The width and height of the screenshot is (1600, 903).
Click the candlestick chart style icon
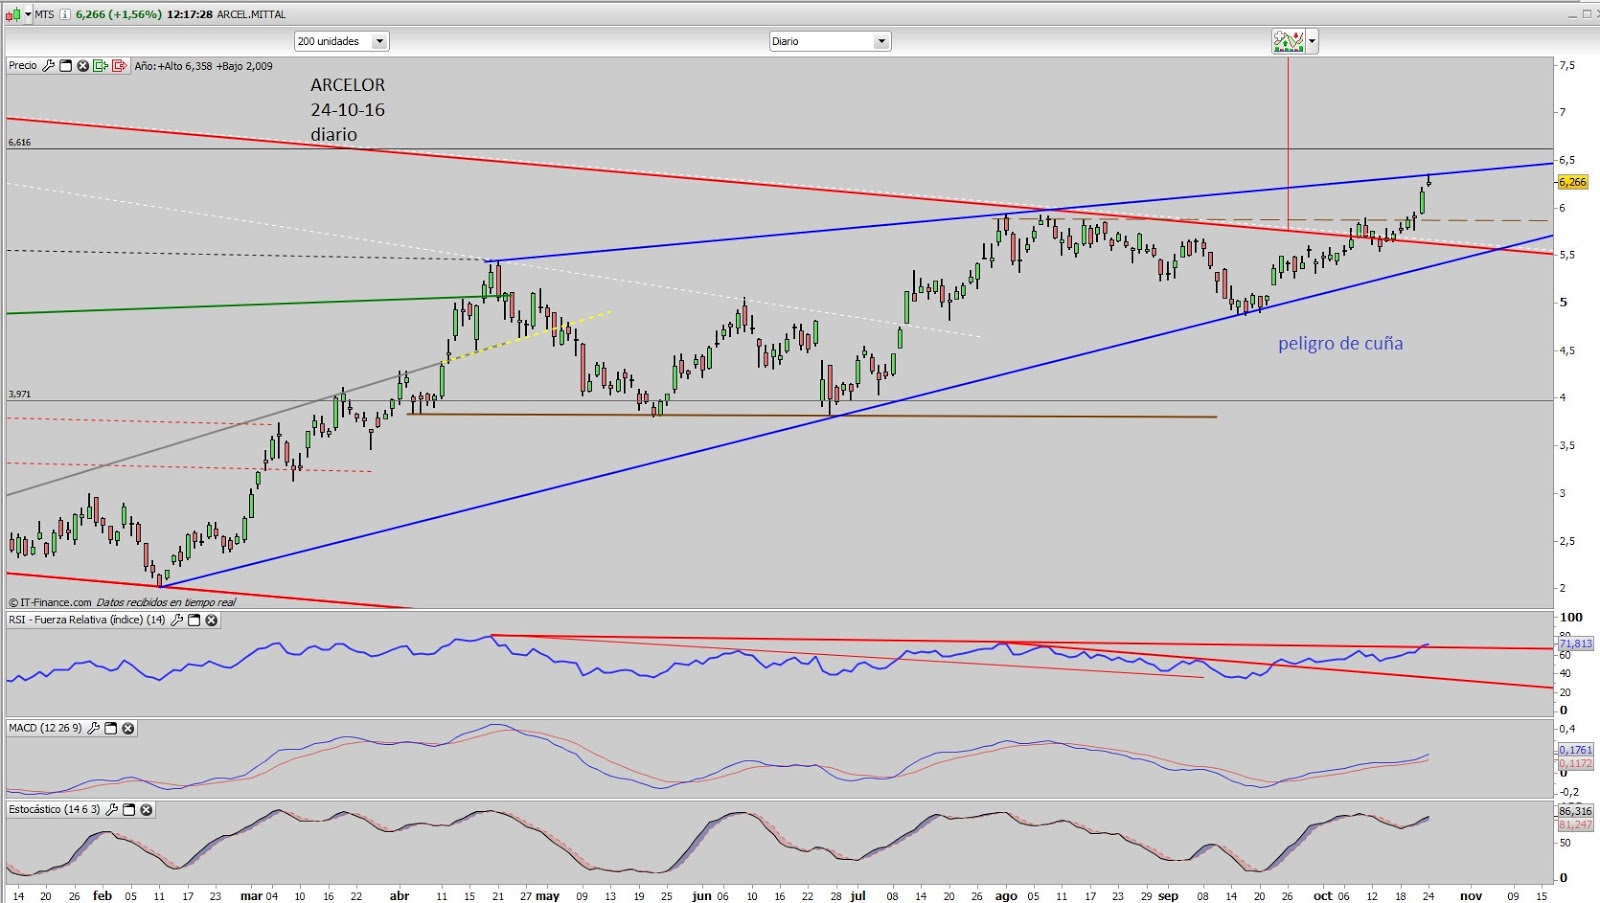click(13, 14)
